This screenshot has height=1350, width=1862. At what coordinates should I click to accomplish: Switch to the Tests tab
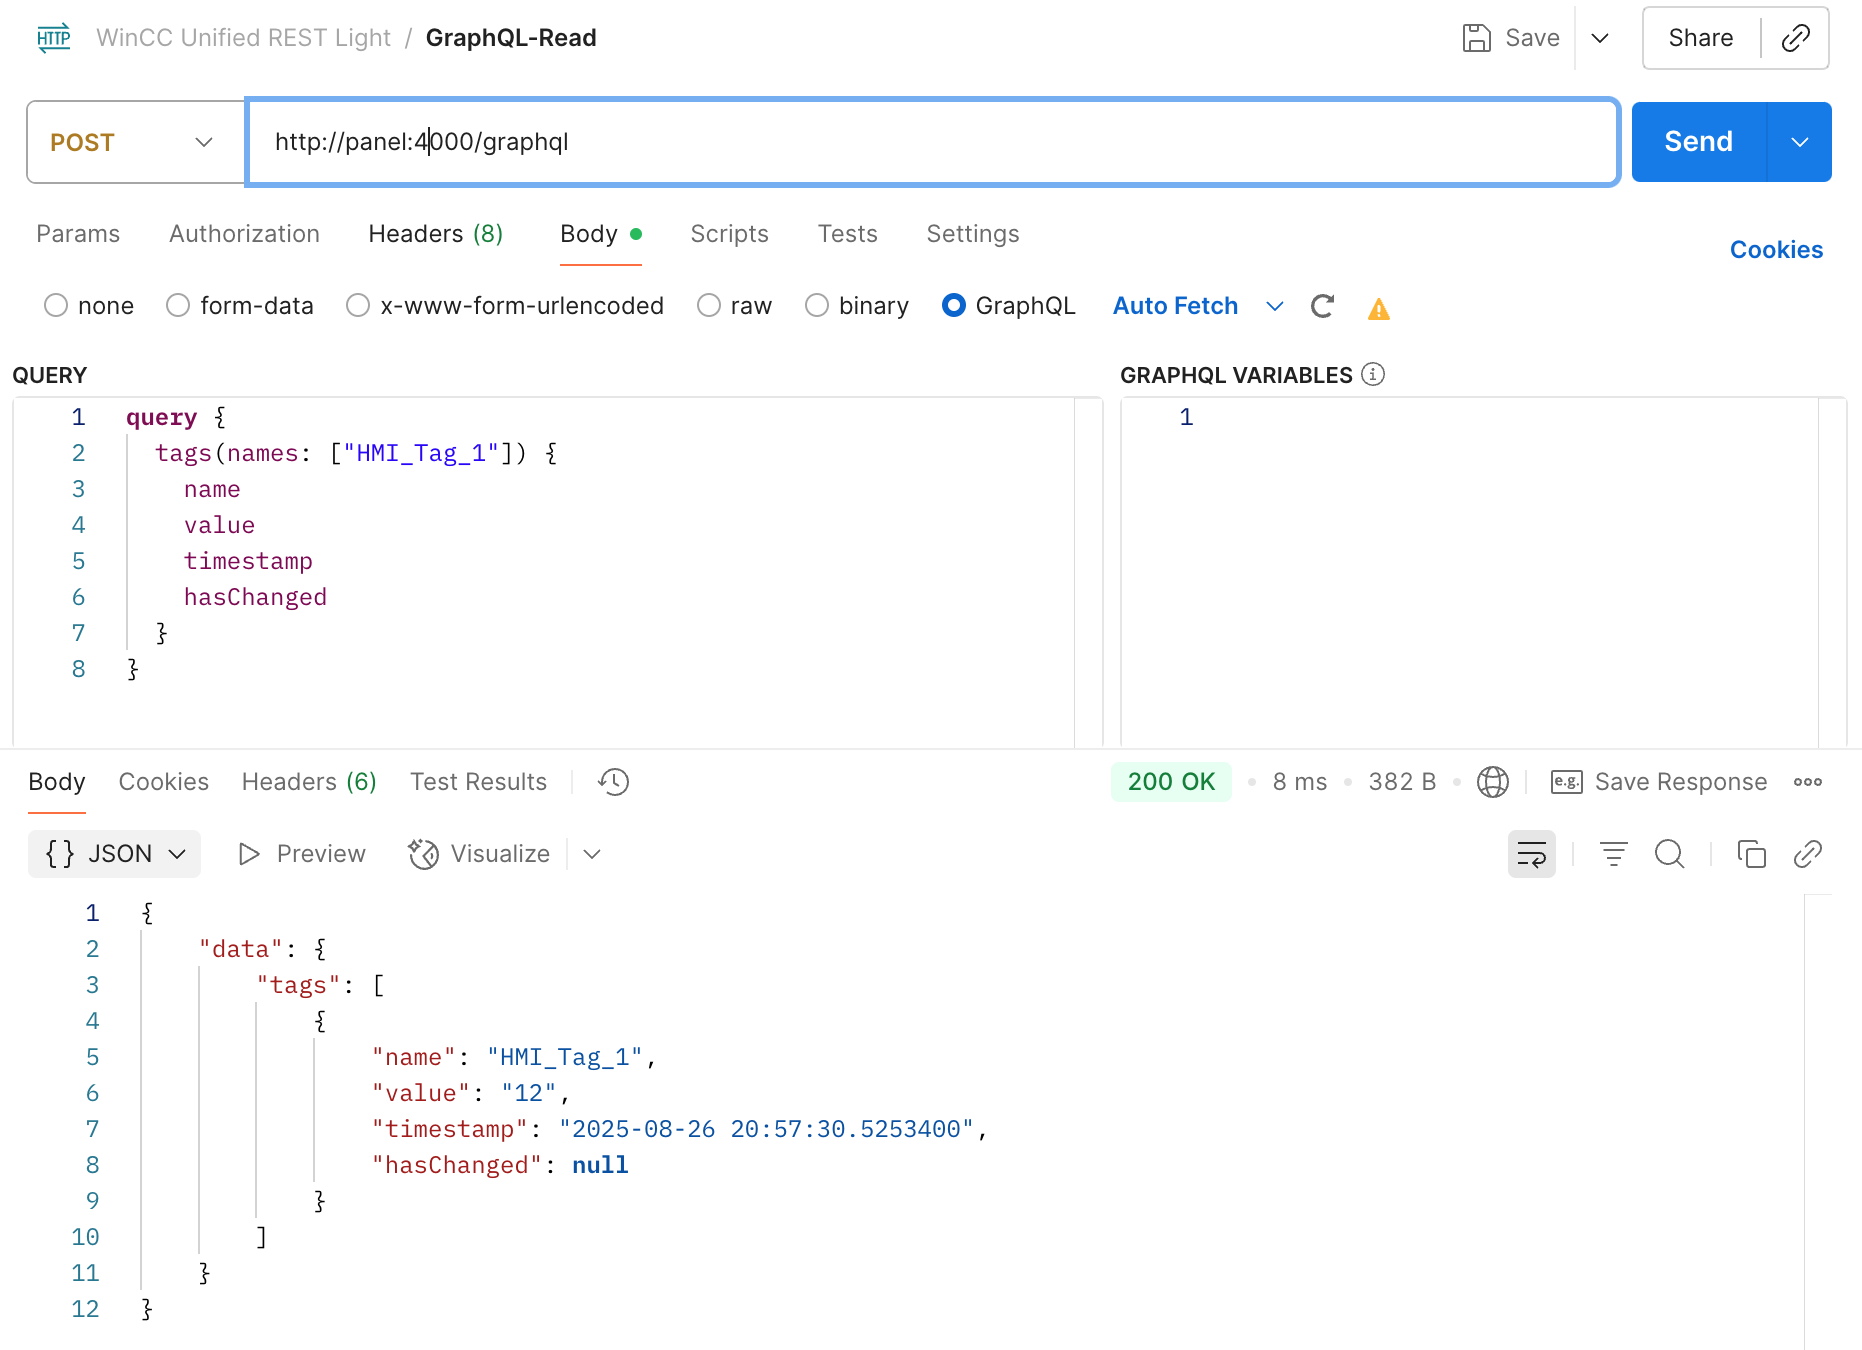pyautogui.click(x=848, y=234)
